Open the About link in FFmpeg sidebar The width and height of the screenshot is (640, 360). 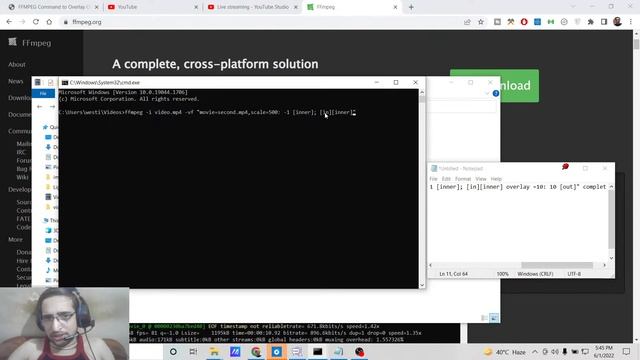coord(17,64)
